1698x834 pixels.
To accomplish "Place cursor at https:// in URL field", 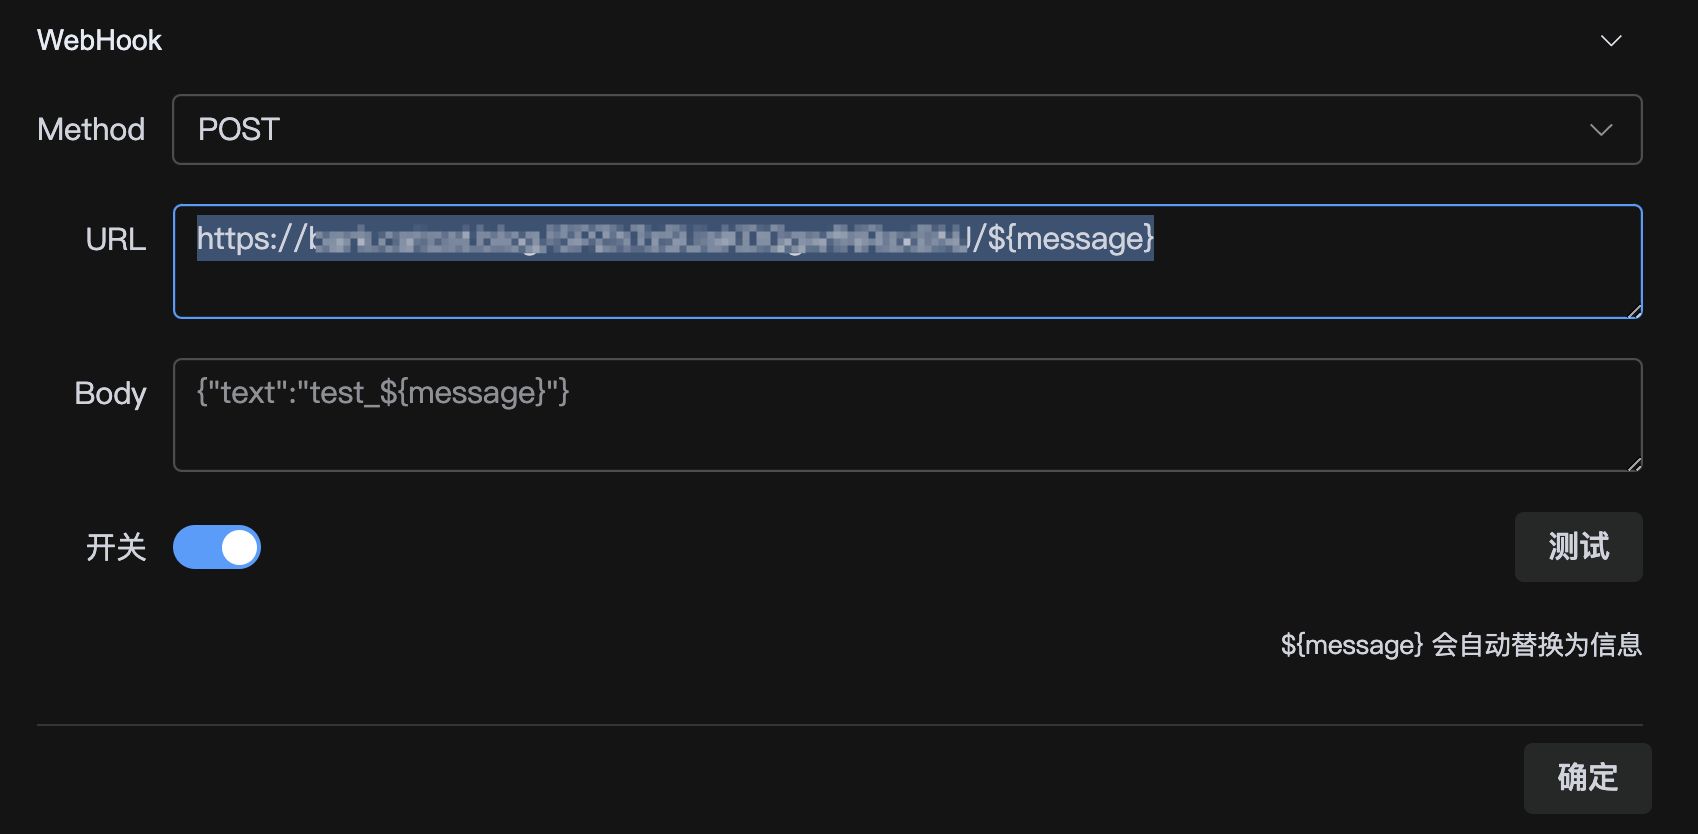I will click(250, 239).
